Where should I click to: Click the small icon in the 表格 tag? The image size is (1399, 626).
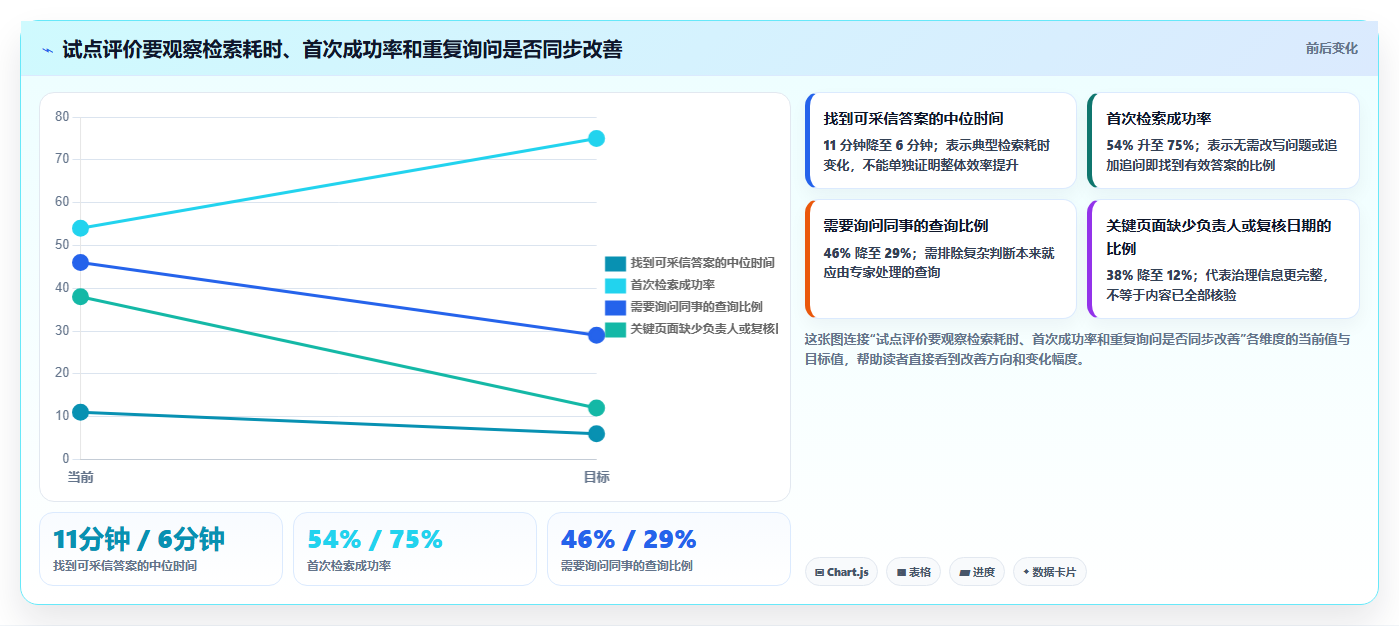pyautogui.click(x=901, y=573)
